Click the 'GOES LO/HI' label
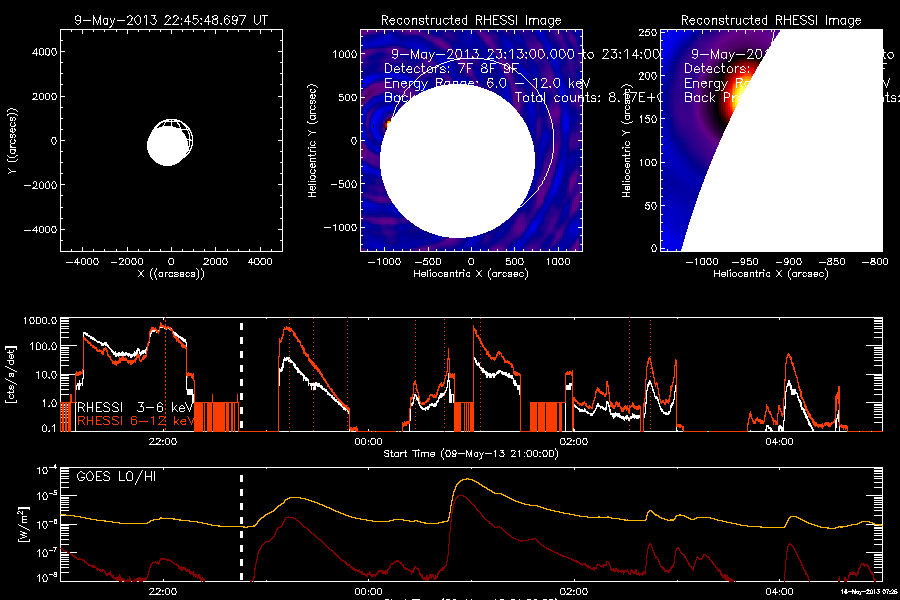Screen dimensions: 900x600 point(116,477)
